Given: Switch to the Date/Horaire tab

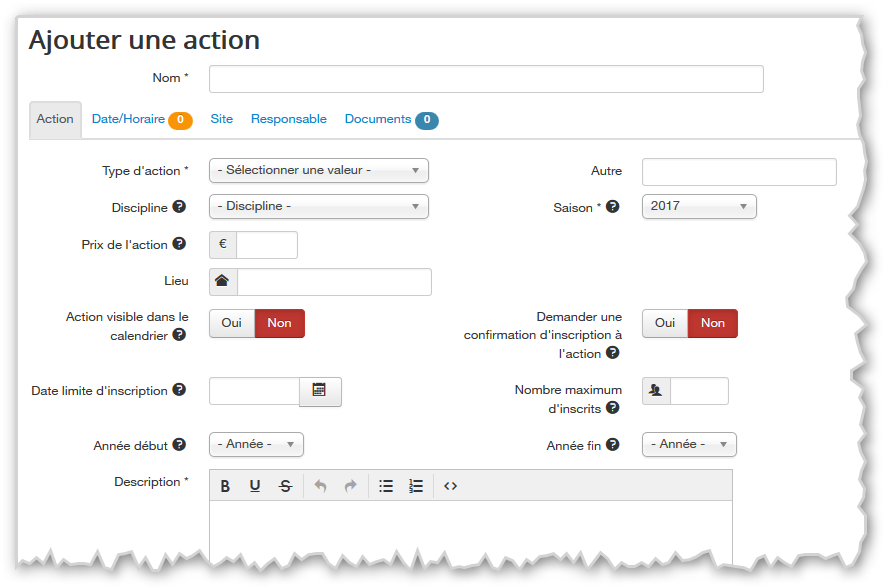Looking at the screenshot, I should 129,119.
